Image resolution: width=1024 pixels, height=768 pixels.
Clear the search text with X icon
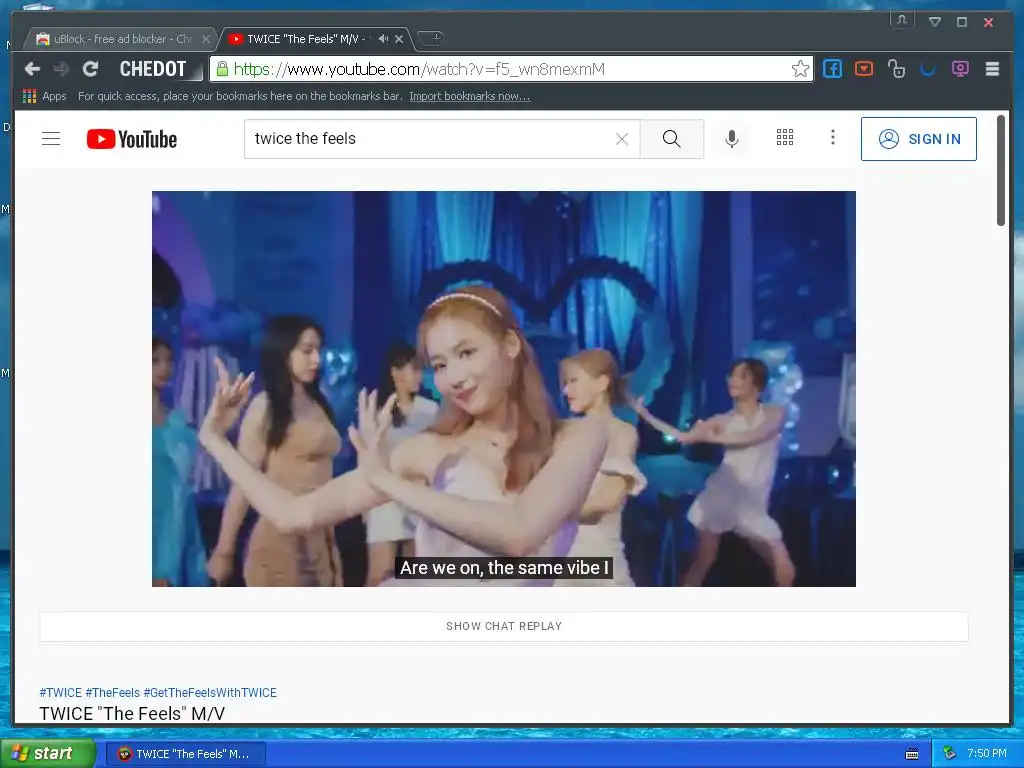[622, 138]
